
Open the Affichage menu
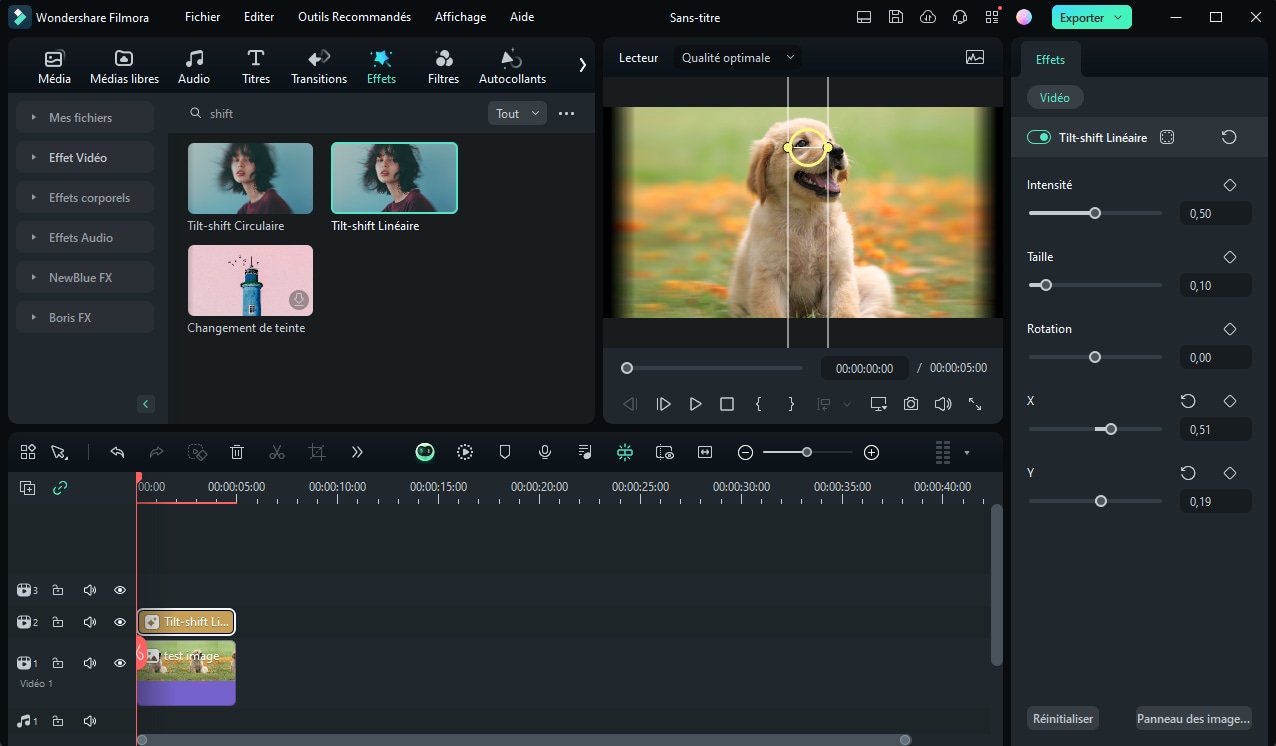[460, 17]
